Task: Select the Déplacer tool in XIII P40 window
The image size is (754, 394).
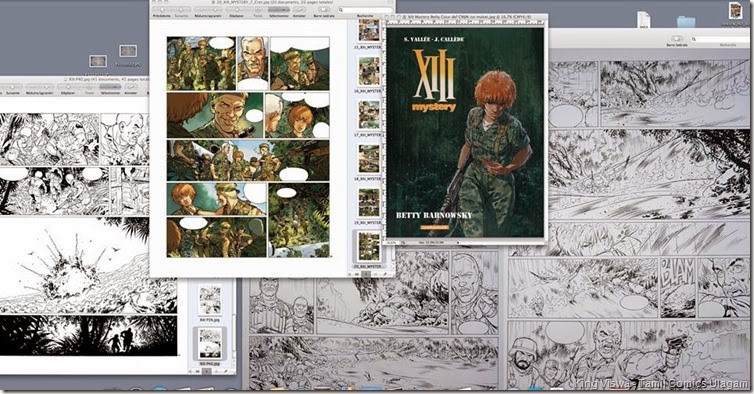Action: (x=68, y=88)
